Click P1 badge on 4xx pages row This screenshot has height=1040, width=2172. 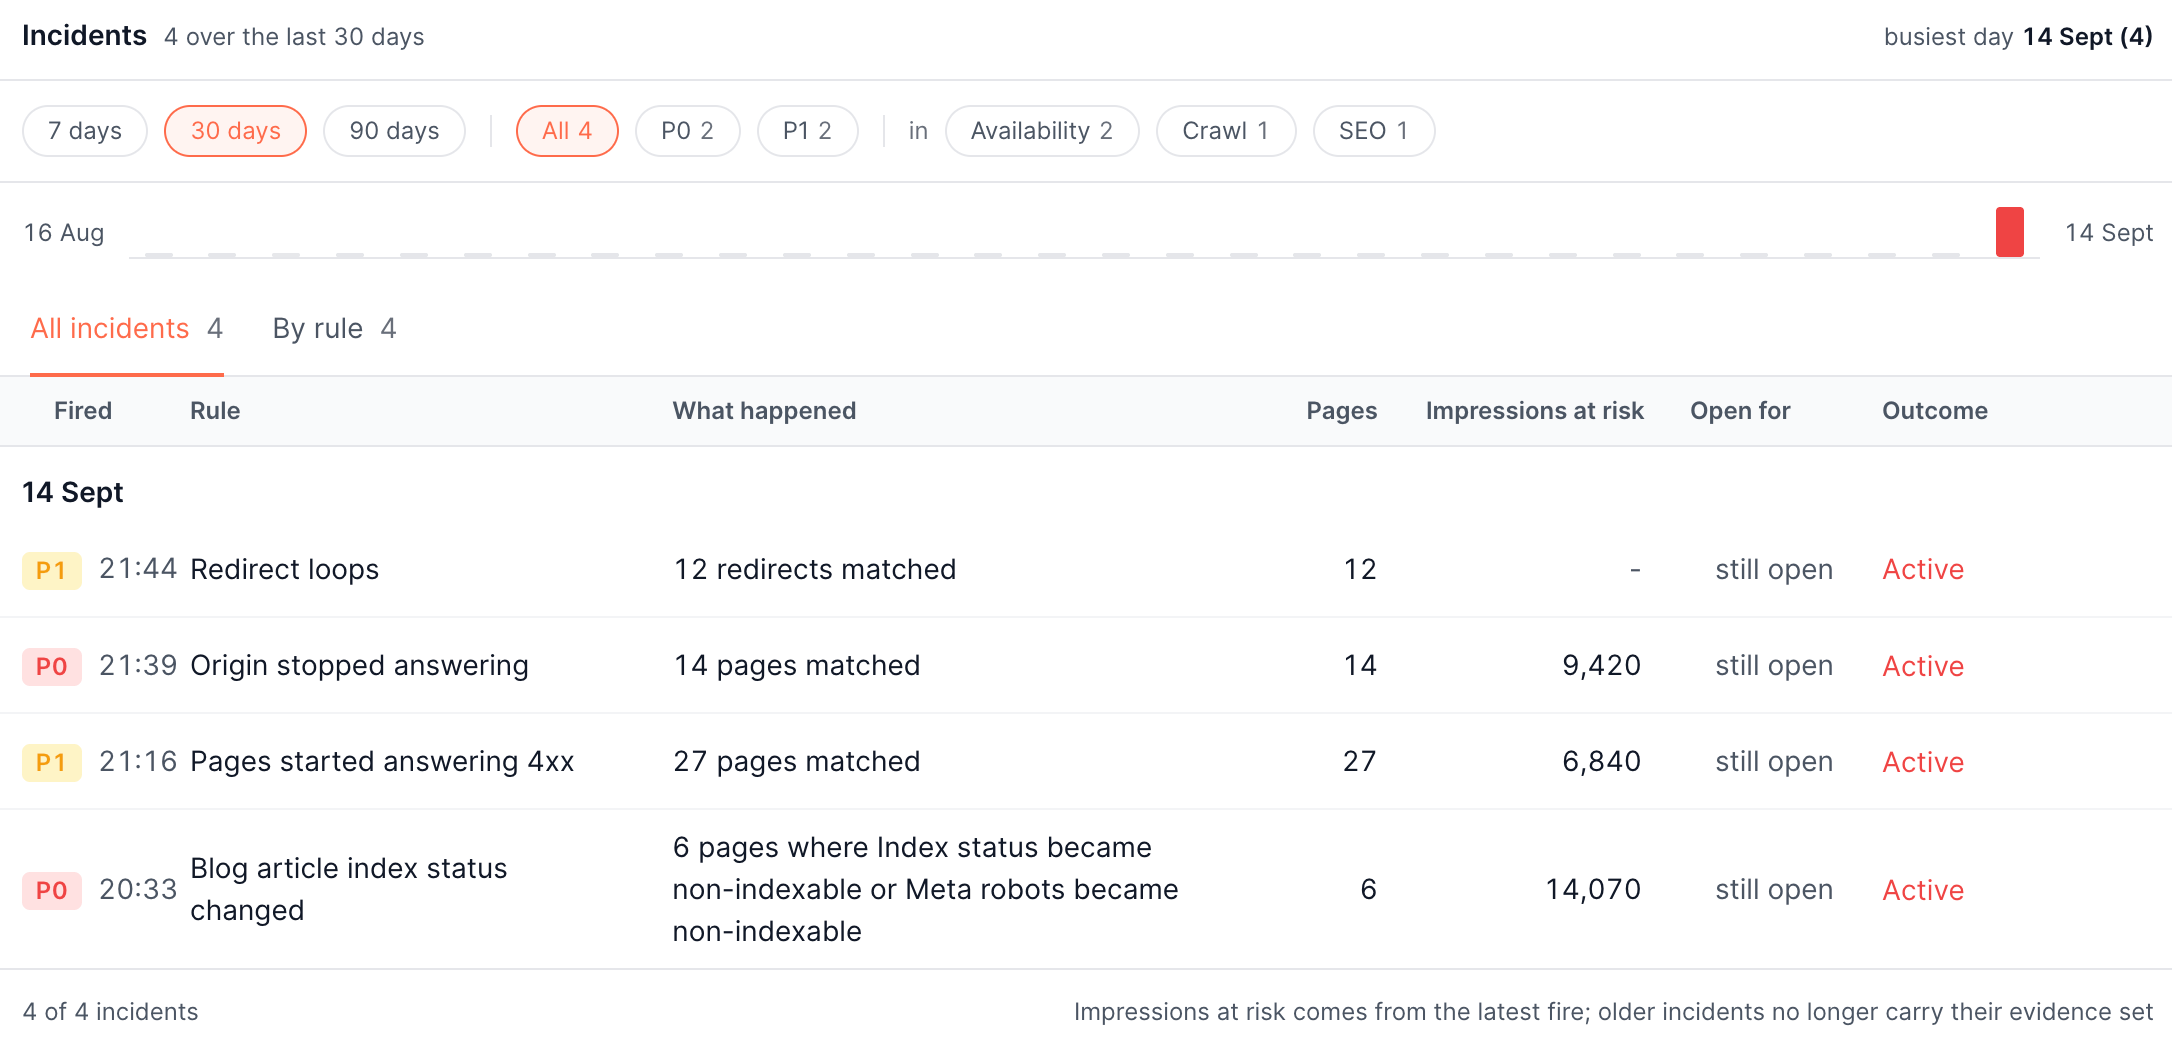(x=52, y=762)
